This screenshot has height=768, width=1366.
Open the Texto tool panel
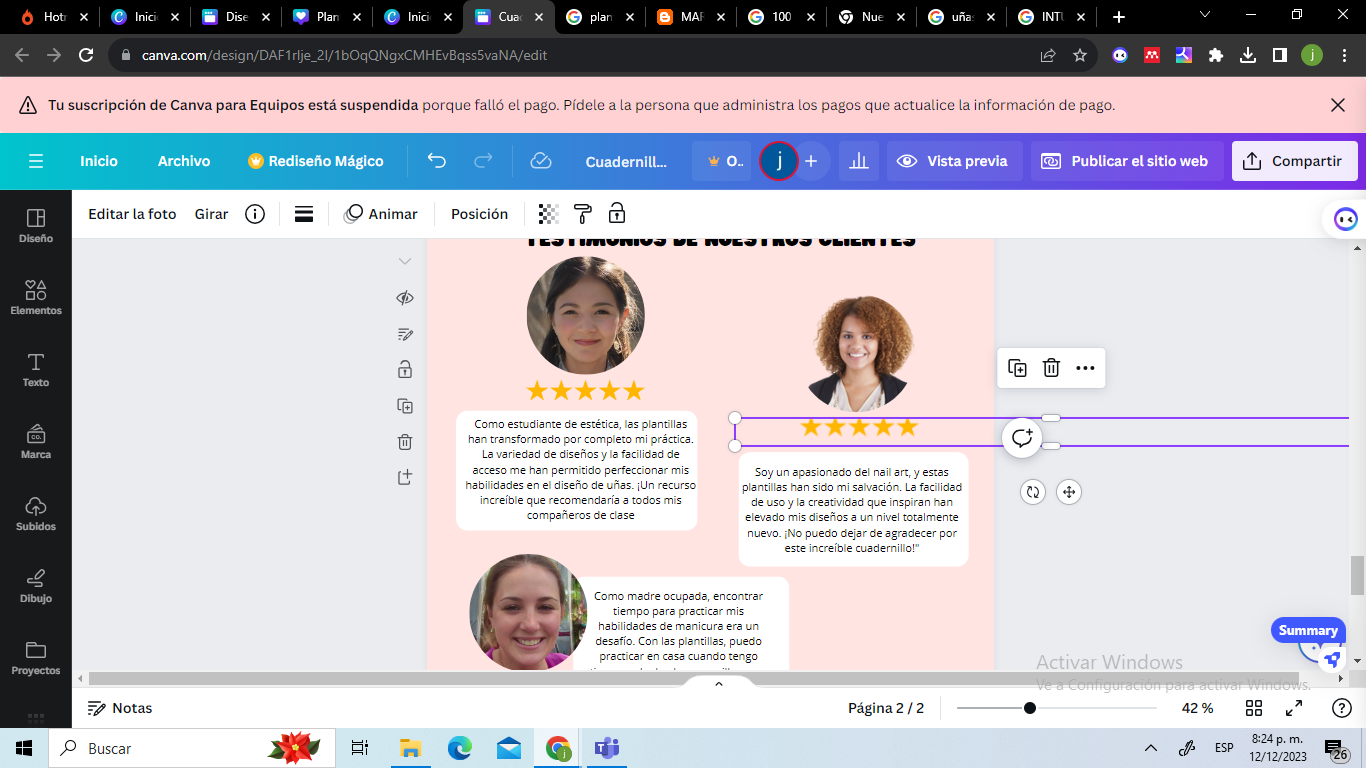tap(36, 370)
